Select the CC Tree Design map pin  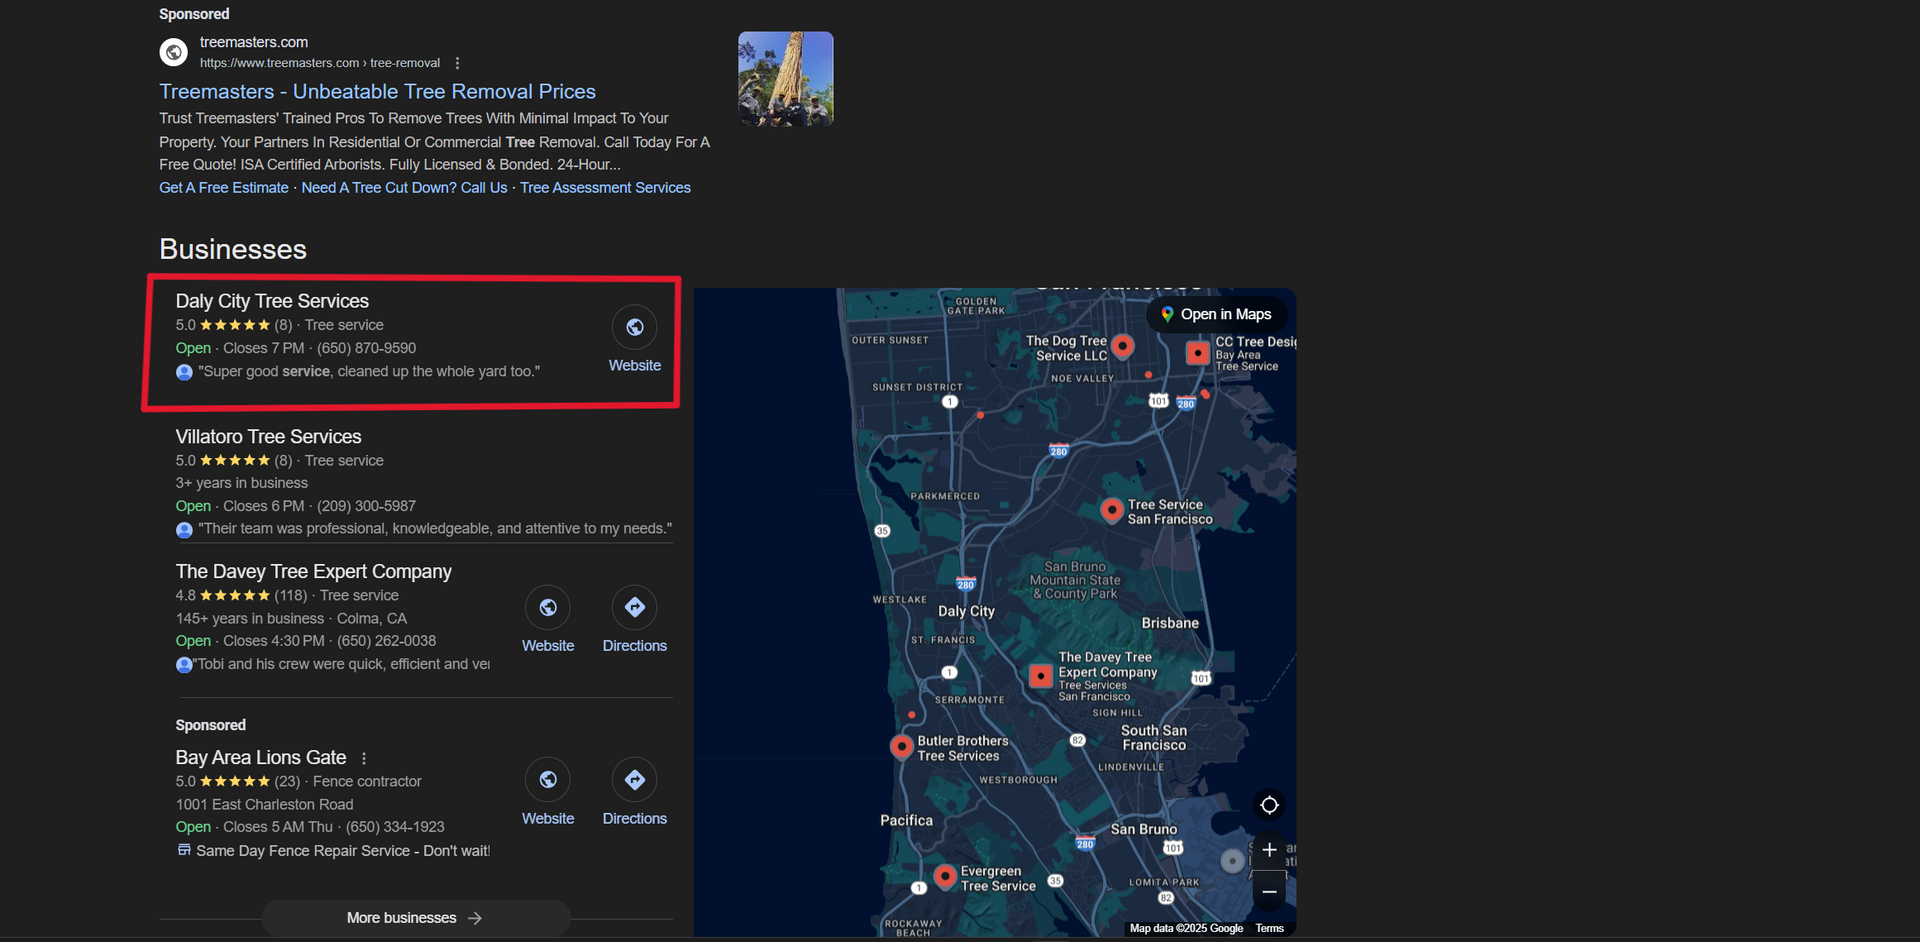coord(1198,353)
